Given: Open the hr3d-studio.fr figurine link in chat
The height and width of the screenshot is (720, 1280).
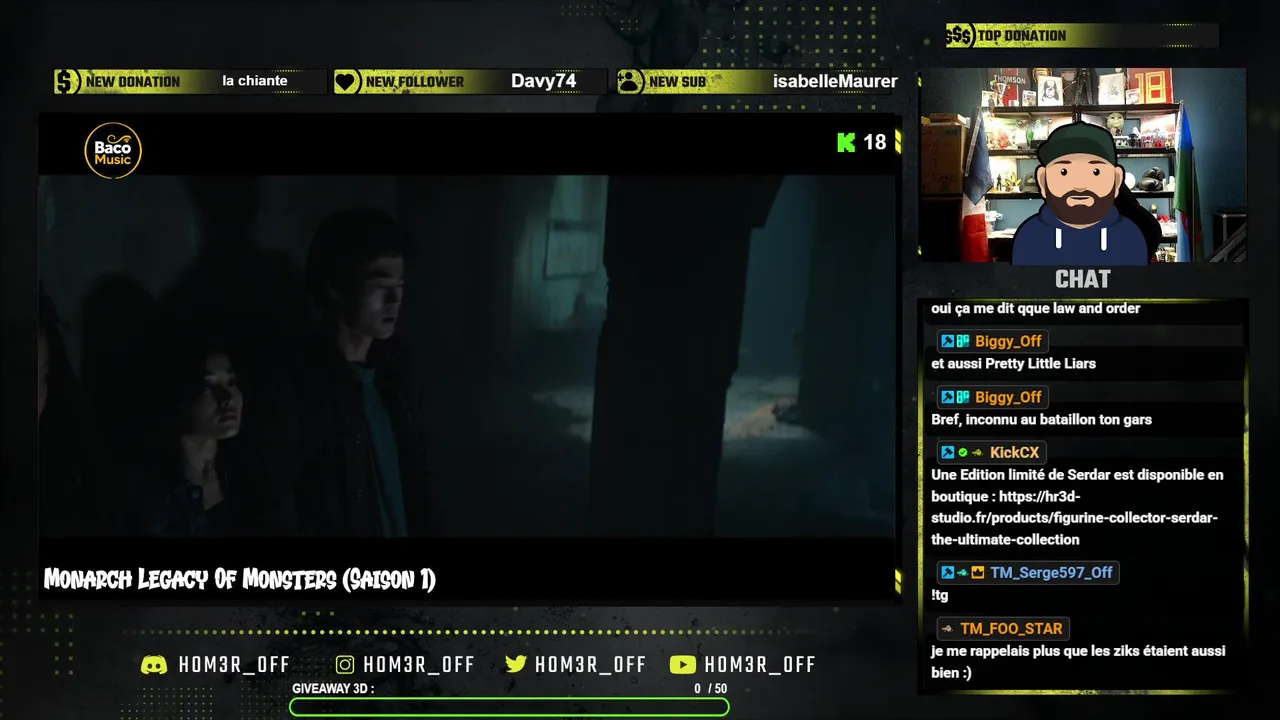Looking at the screenshot, I should point(1075,518).
